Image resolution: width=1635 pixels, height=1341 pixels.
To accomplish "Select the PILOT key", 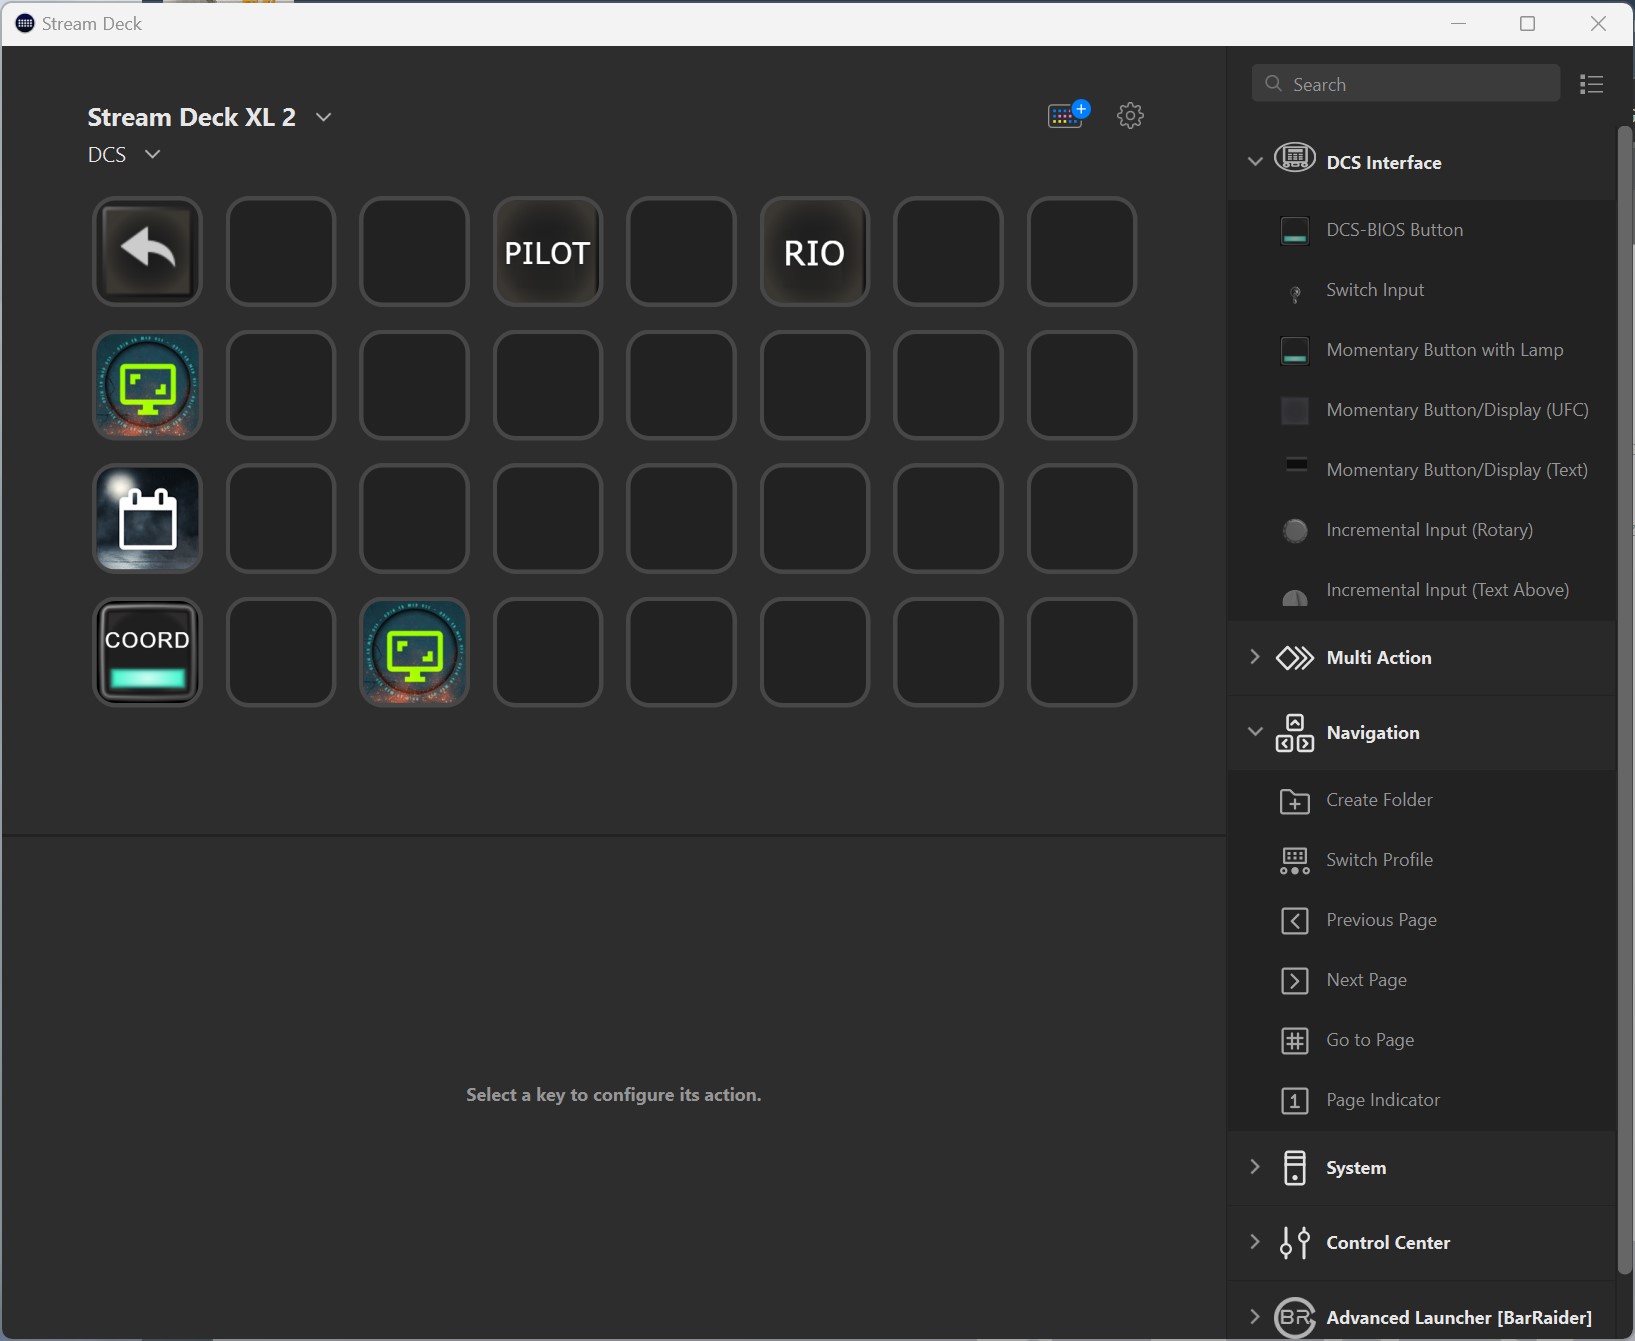I will [x=547, y=251].
